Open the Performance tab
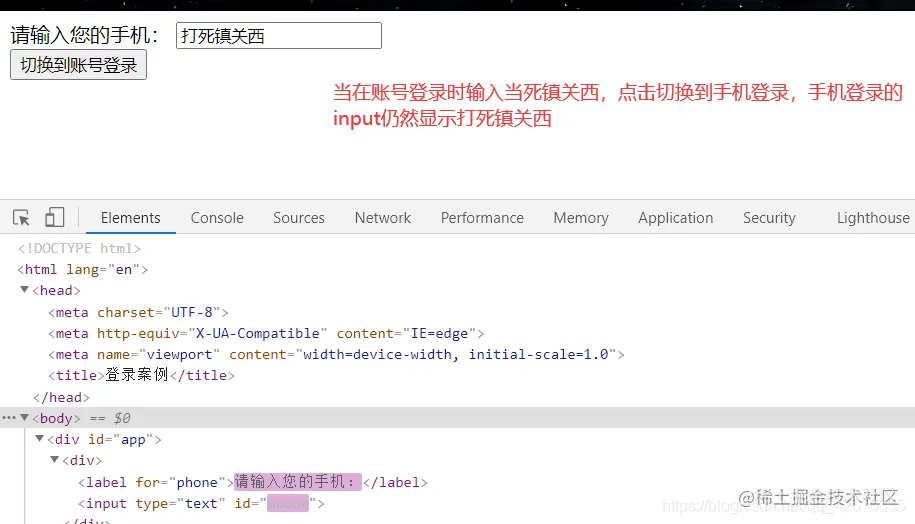915x524 pixels. click(x=482, y=218)
